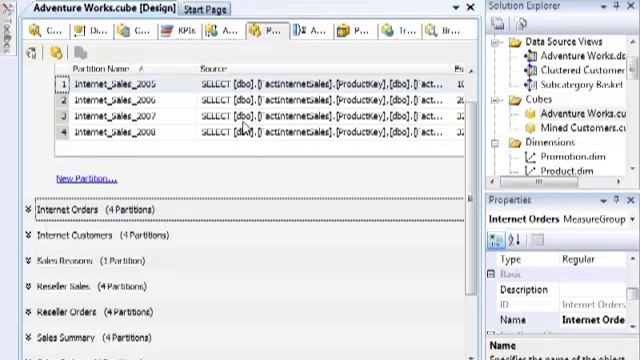This screenshot has height=360, width=640.
Task: Open the Toolbox side panel
Action: click(x=7, y=28)
